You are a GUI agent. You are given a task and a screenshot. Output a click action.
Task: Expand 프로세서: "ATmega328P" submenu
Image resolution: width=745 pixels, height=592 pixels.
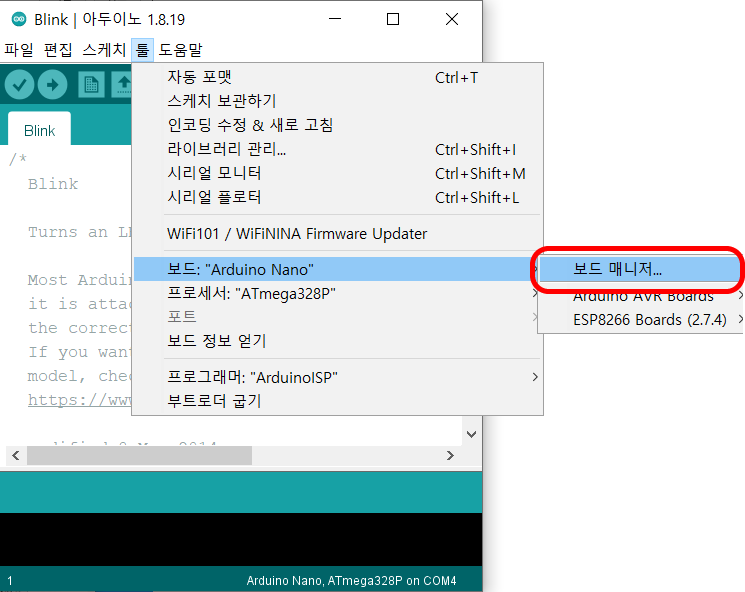[337, 294]
